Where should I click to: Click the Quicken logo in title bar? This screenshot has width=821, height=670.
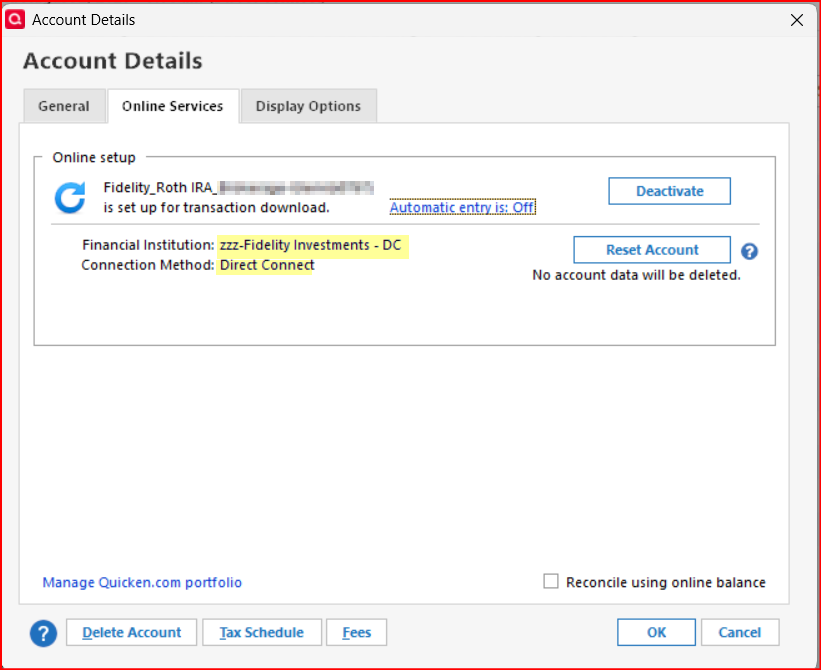(x=15, y=19)
